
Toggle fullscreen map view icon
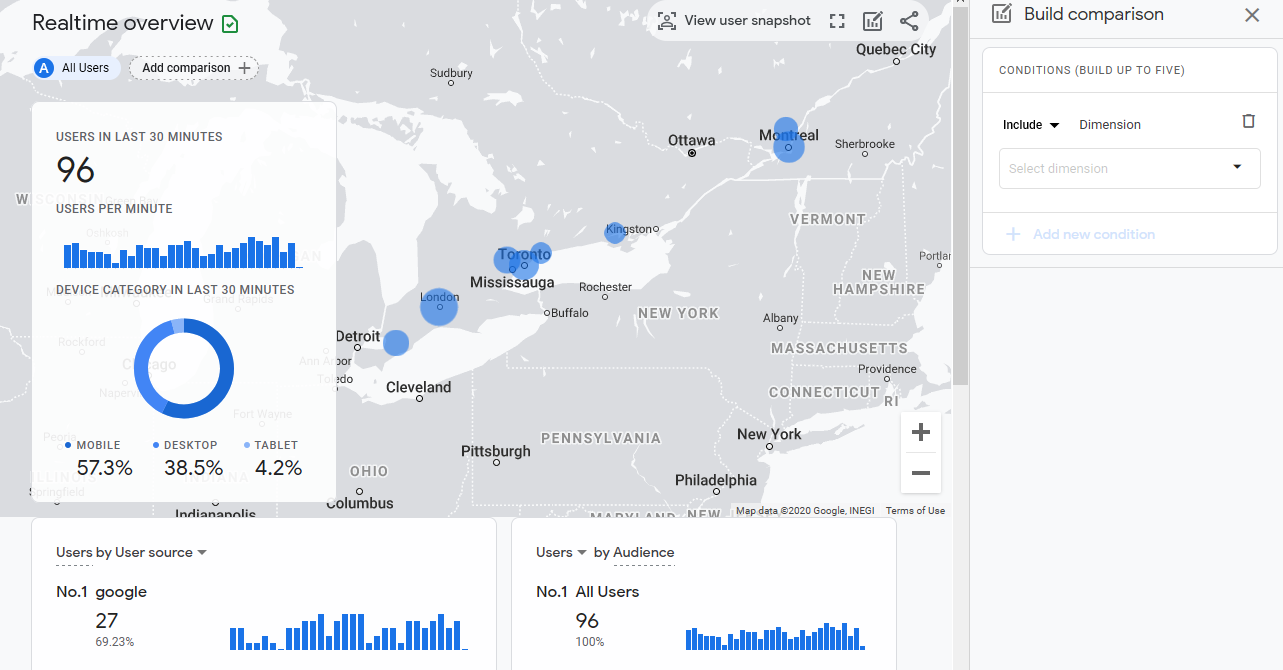[x=837, y=21]
